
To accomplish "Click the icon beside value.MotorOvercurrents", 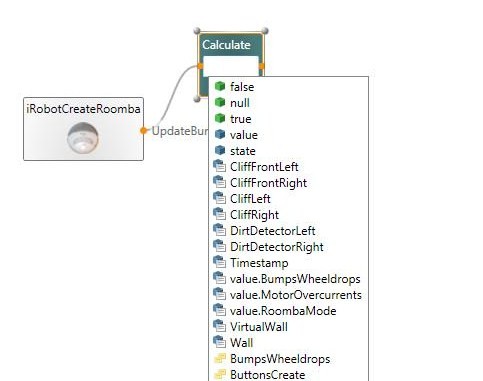I will tap(219, 294).
